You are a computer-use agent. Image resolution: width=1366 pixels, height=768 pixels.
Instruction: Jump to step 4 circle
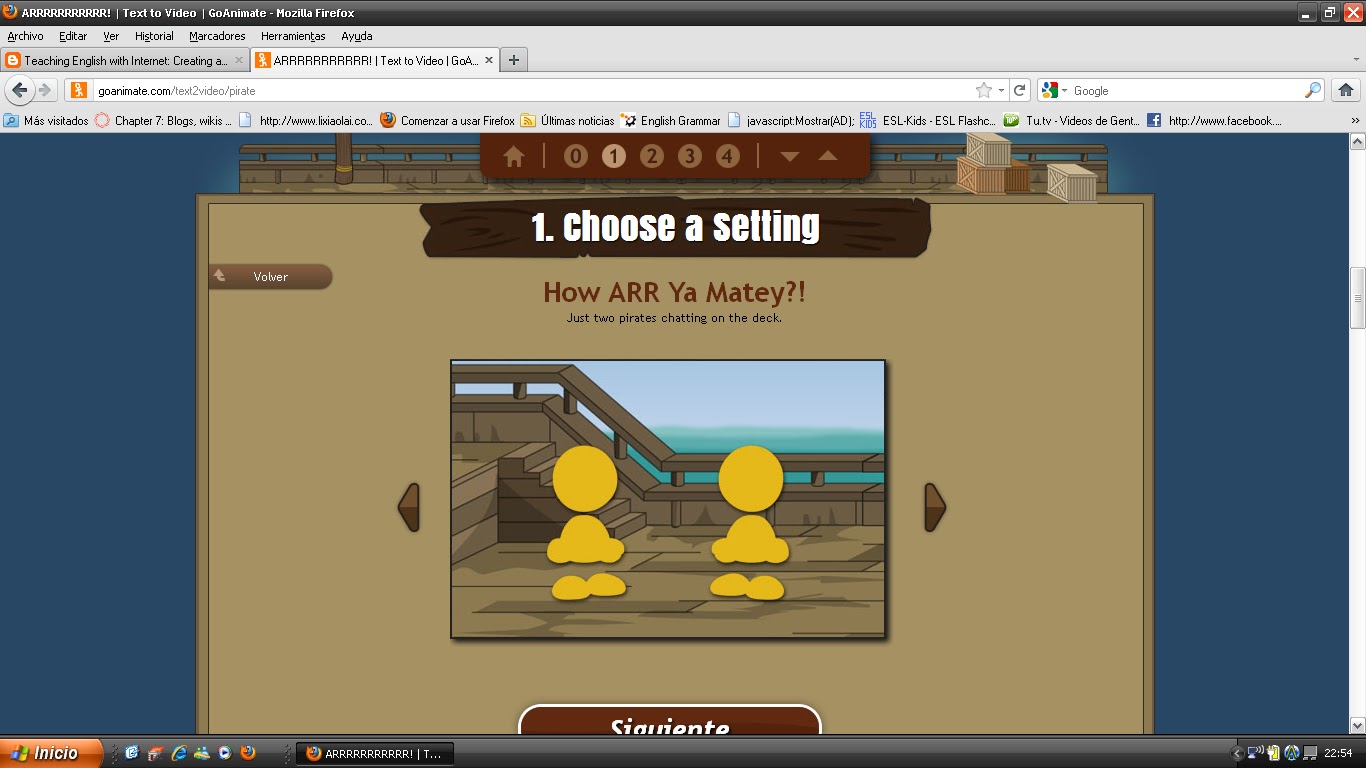point(727,156)
